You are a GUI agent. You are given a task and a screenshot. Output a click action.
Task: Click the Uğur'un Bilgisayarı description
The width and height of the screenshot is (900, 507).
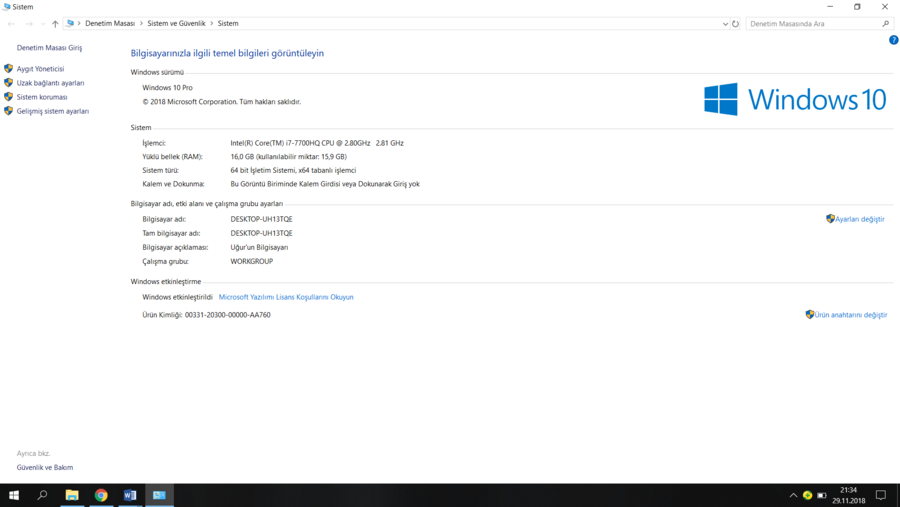pos(259,247)
